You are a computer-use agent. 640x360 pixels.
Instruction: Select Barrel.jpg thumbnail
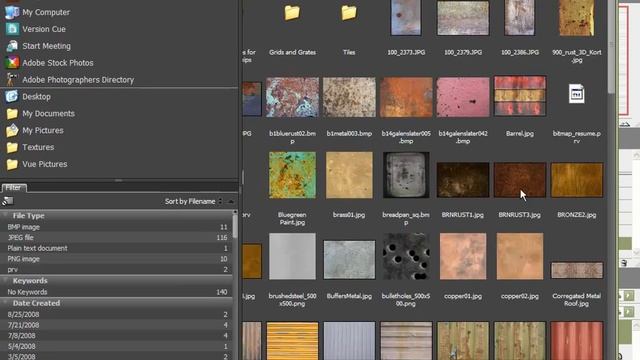tap(520, 96)
